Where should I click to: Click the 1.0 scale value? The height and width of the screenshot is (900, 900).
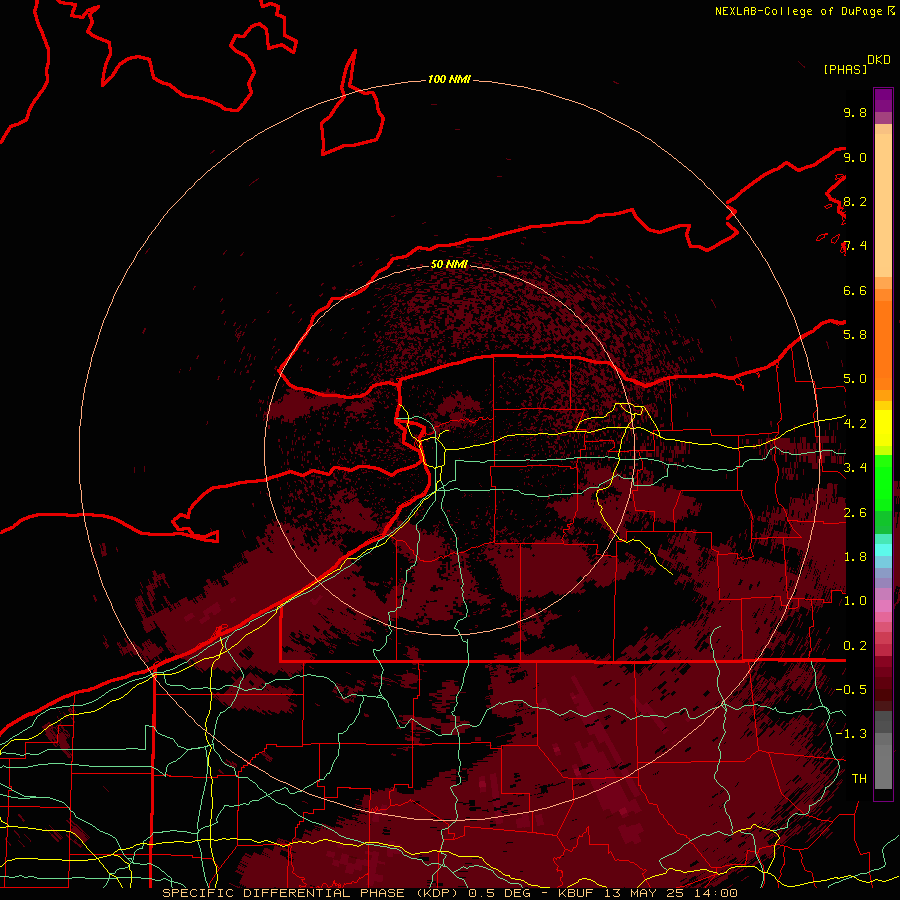coord(855,601)
